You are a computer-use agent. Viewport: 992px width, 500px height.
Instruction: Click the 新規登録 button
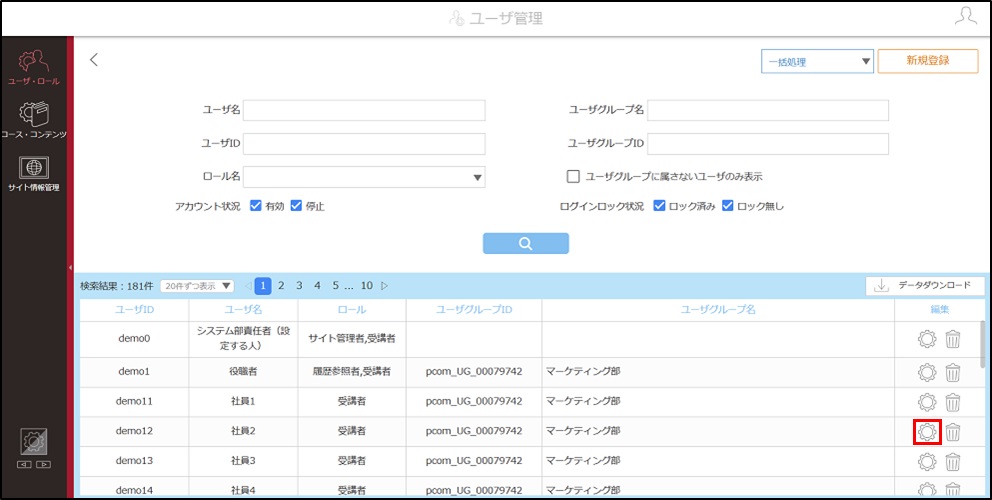(928, 61)
